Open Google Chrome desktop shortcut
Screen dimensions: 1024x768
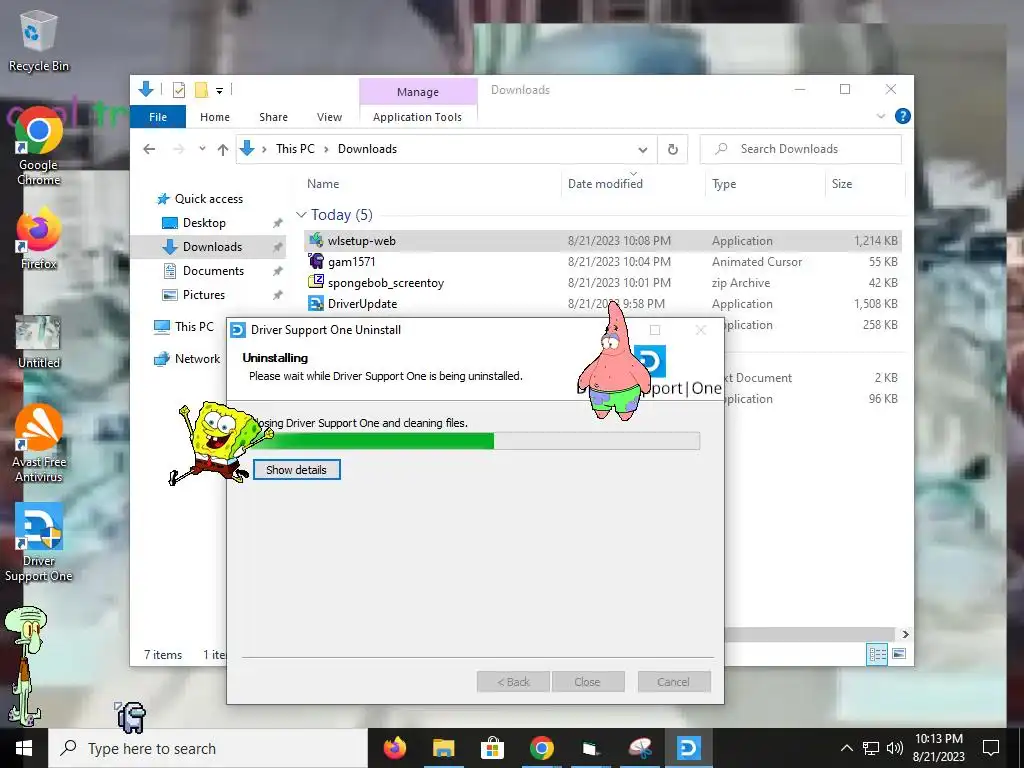click(x=38, y=145)
